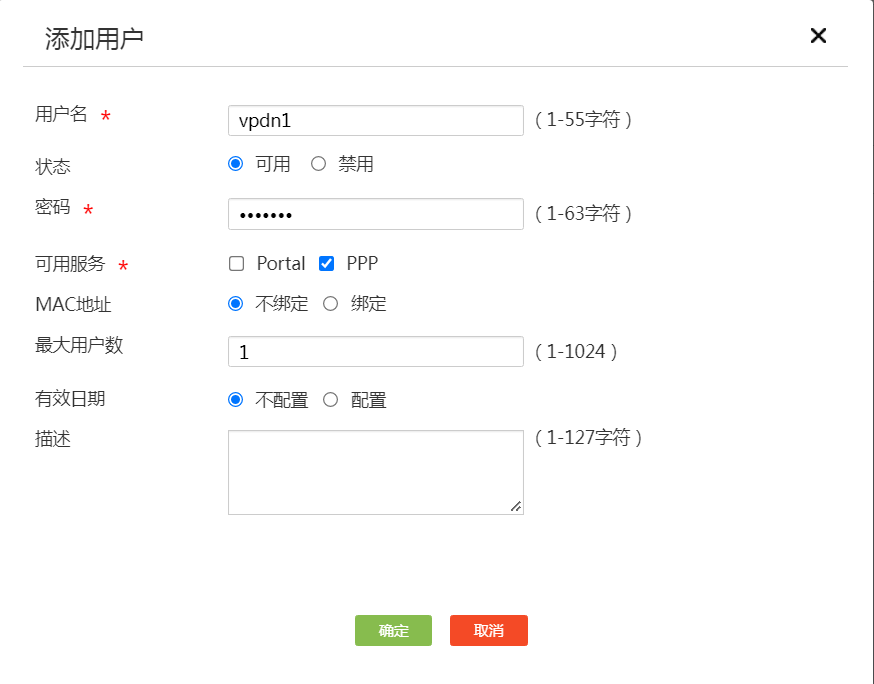Click the 添加用户 dialog title
The image size is (874, 684).
[x=94, y=39]
